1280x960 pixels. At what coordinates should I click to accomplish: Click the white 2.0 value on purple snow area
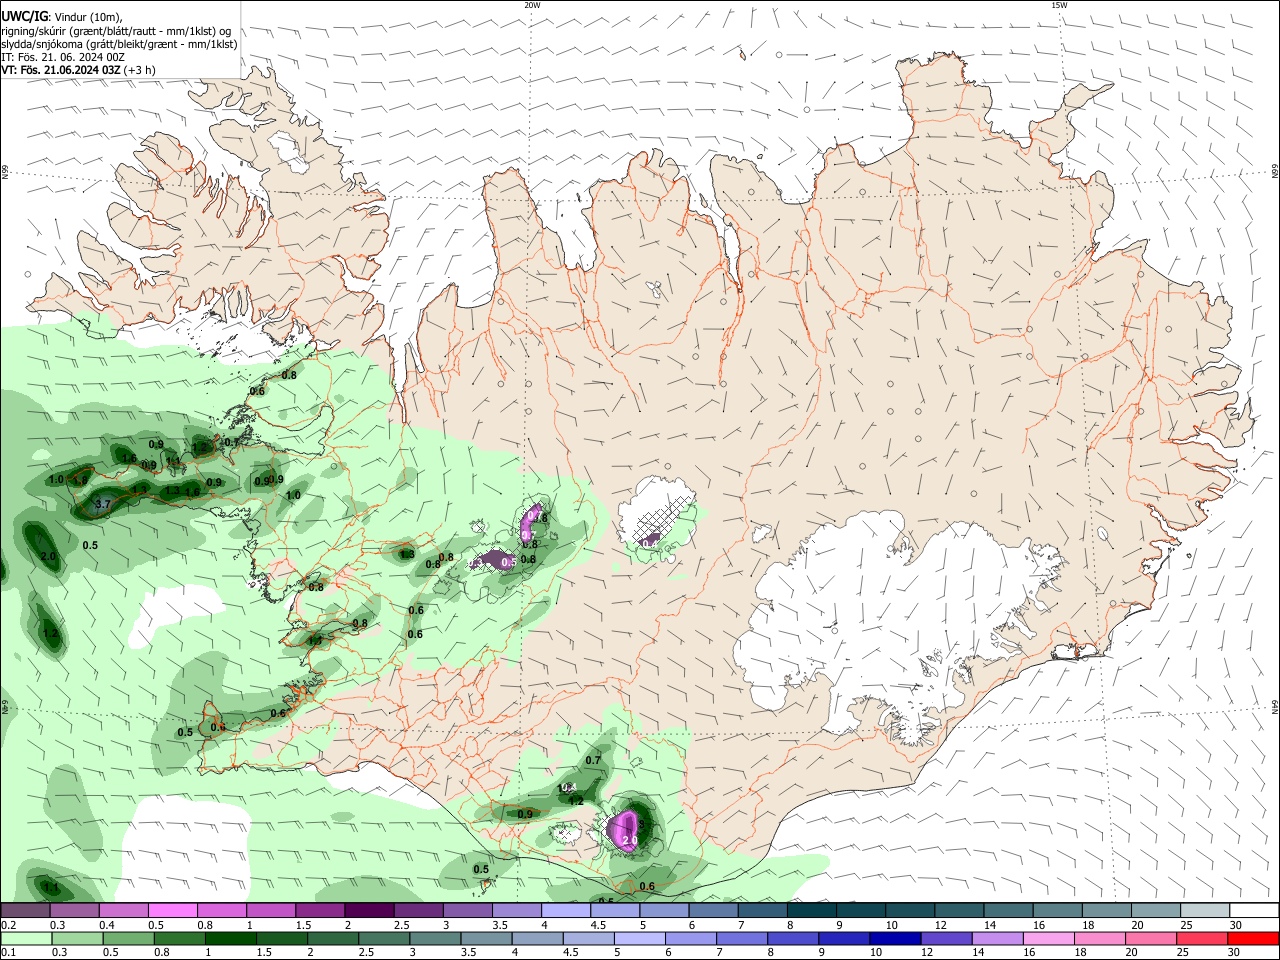click(x=630, y=842)
